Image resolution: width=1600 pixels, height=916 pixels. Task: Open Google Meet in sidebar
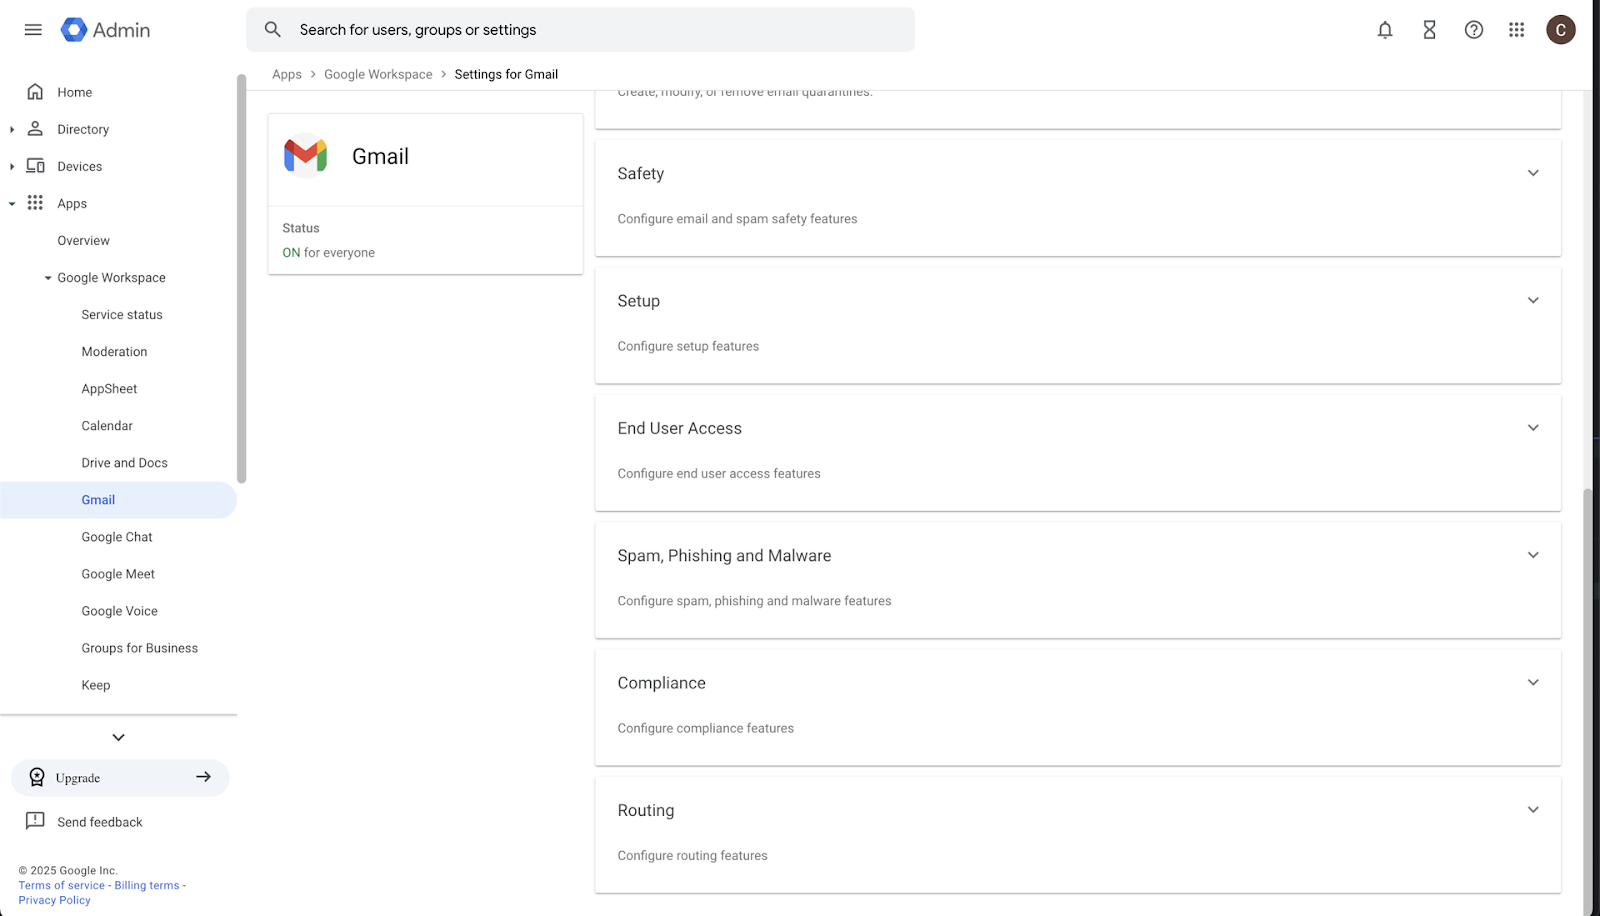118,574
